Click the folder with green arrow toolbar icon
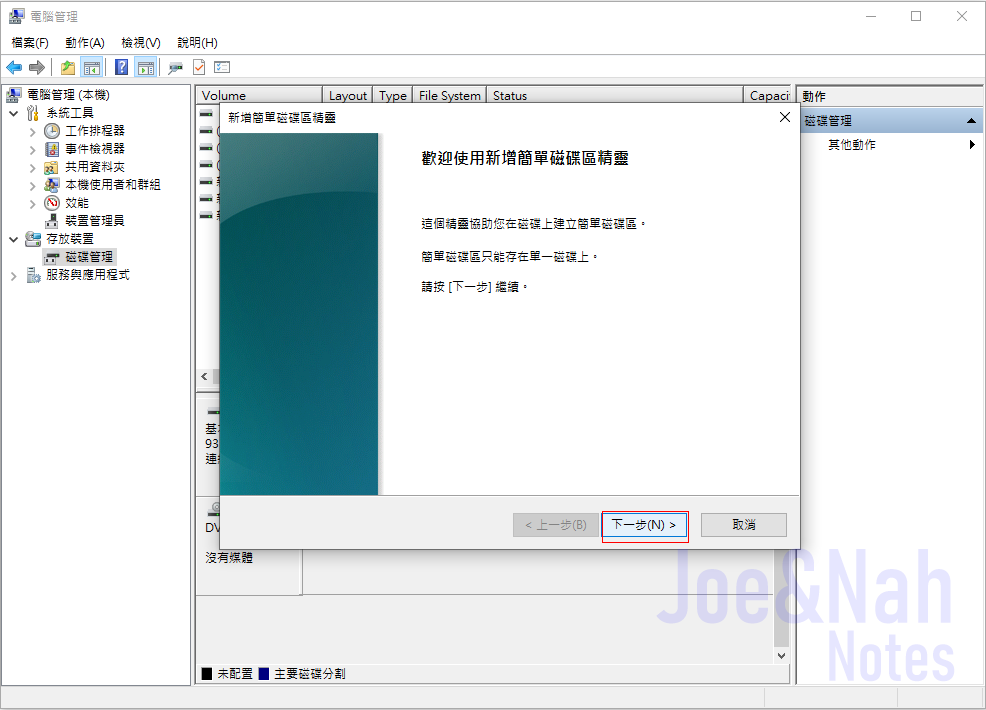The width and height of the screenshot is (986, 710). (67, 67)
